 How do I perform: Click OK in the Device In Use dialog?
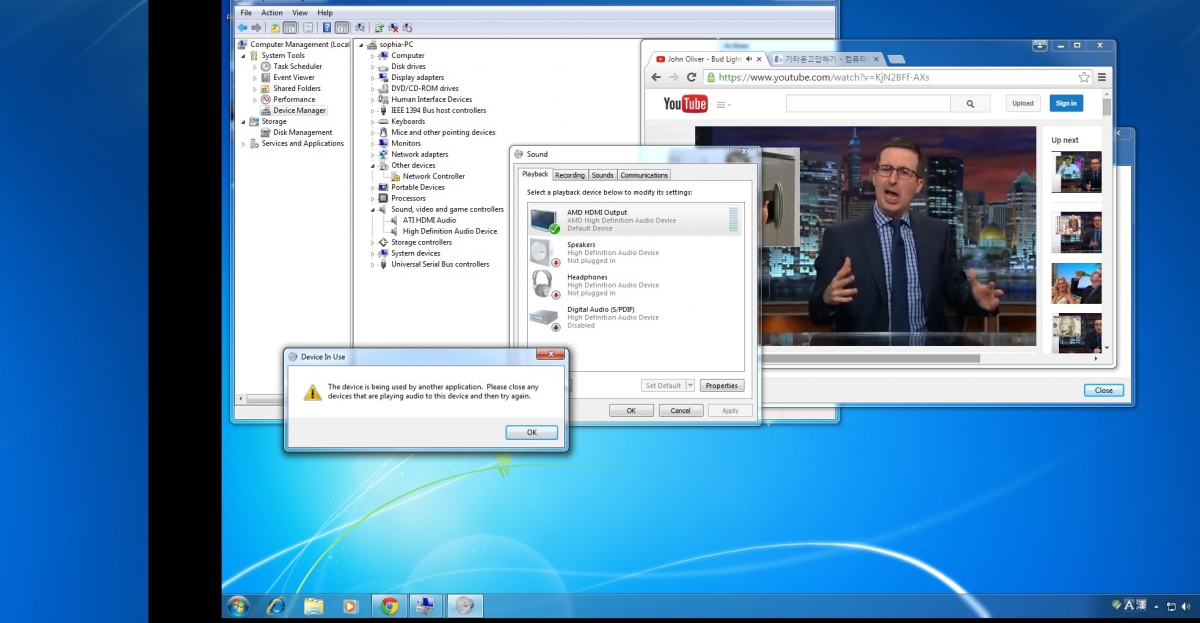coord(531,432)
